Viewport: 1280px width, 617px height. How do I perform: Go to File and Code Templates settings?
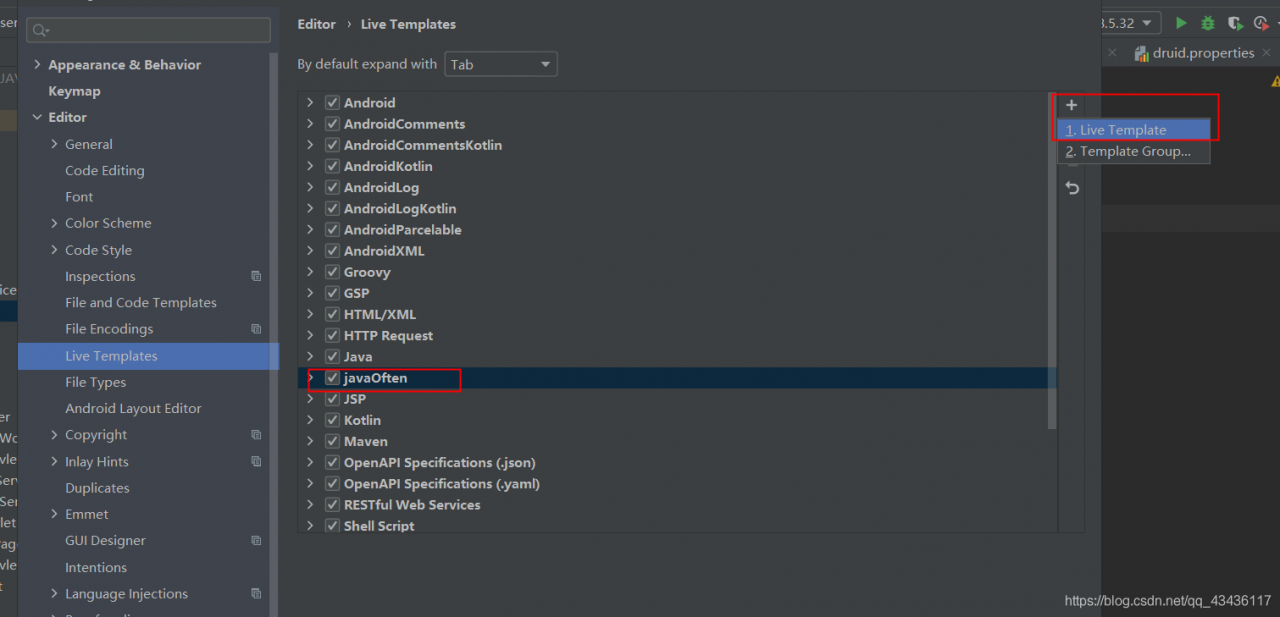141,303
